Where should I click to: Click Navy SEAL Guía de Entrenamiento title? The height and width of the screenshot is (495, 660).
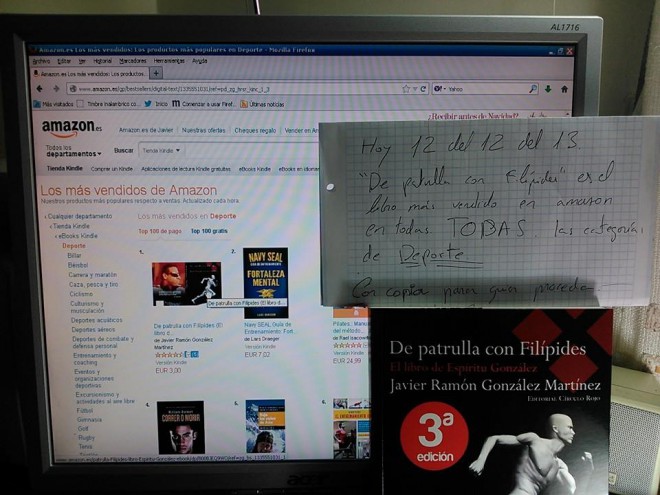269,328
